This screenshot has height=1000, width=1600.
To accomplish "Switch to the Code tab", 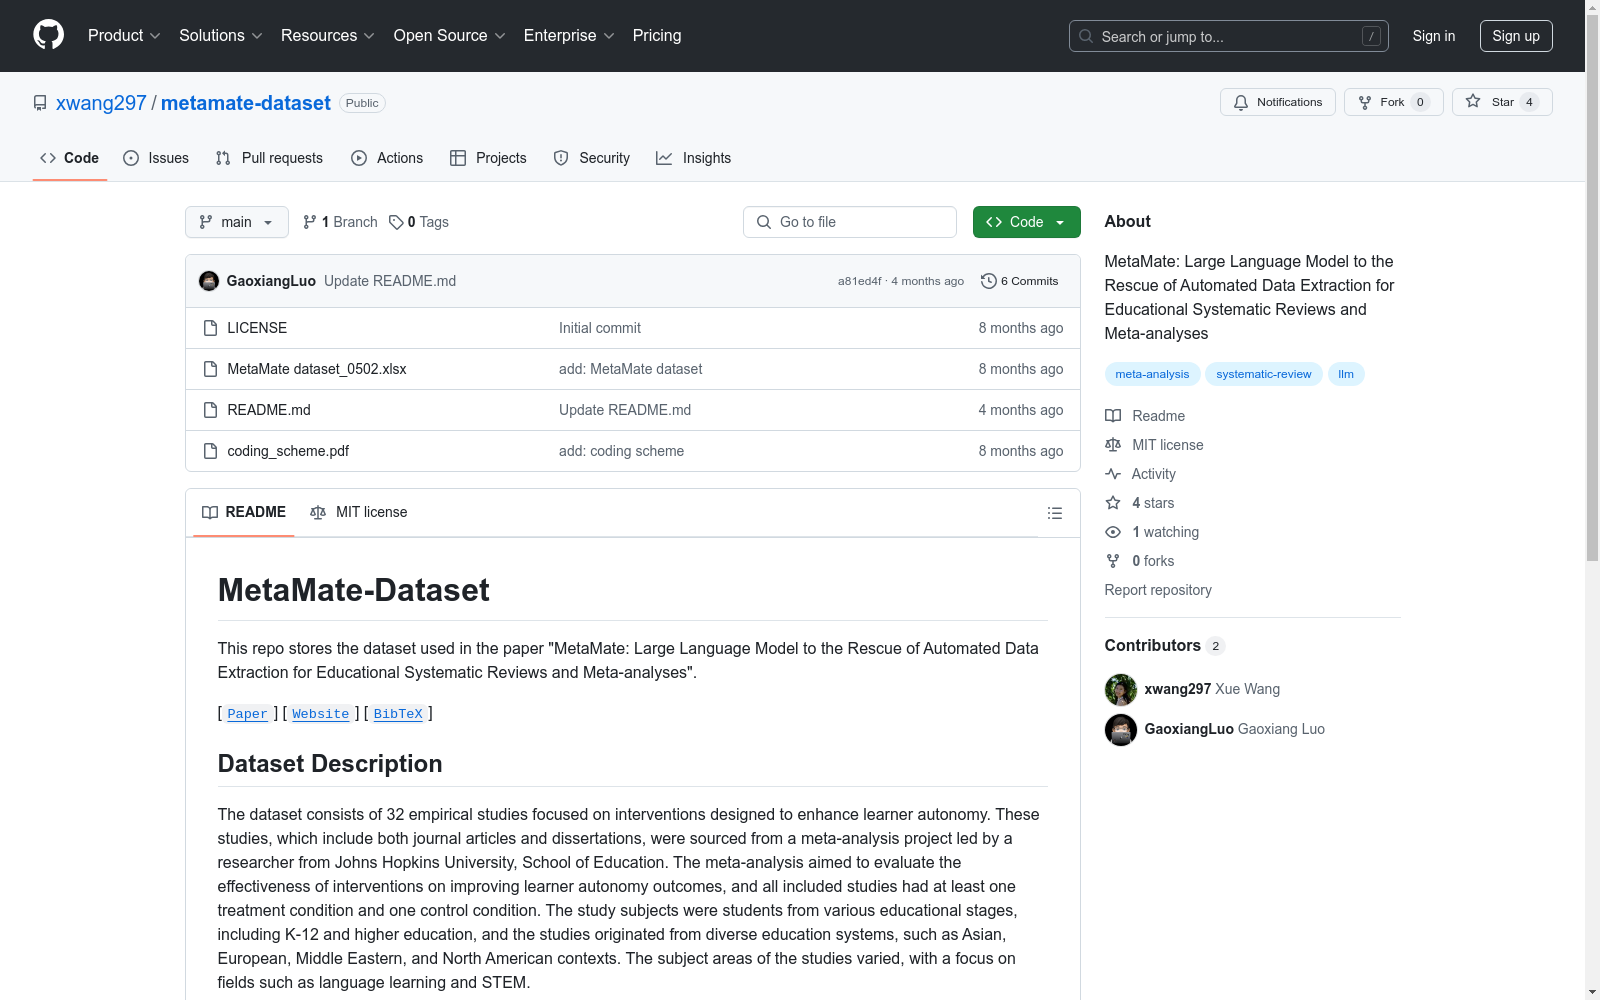I will [x=70, y=158].
